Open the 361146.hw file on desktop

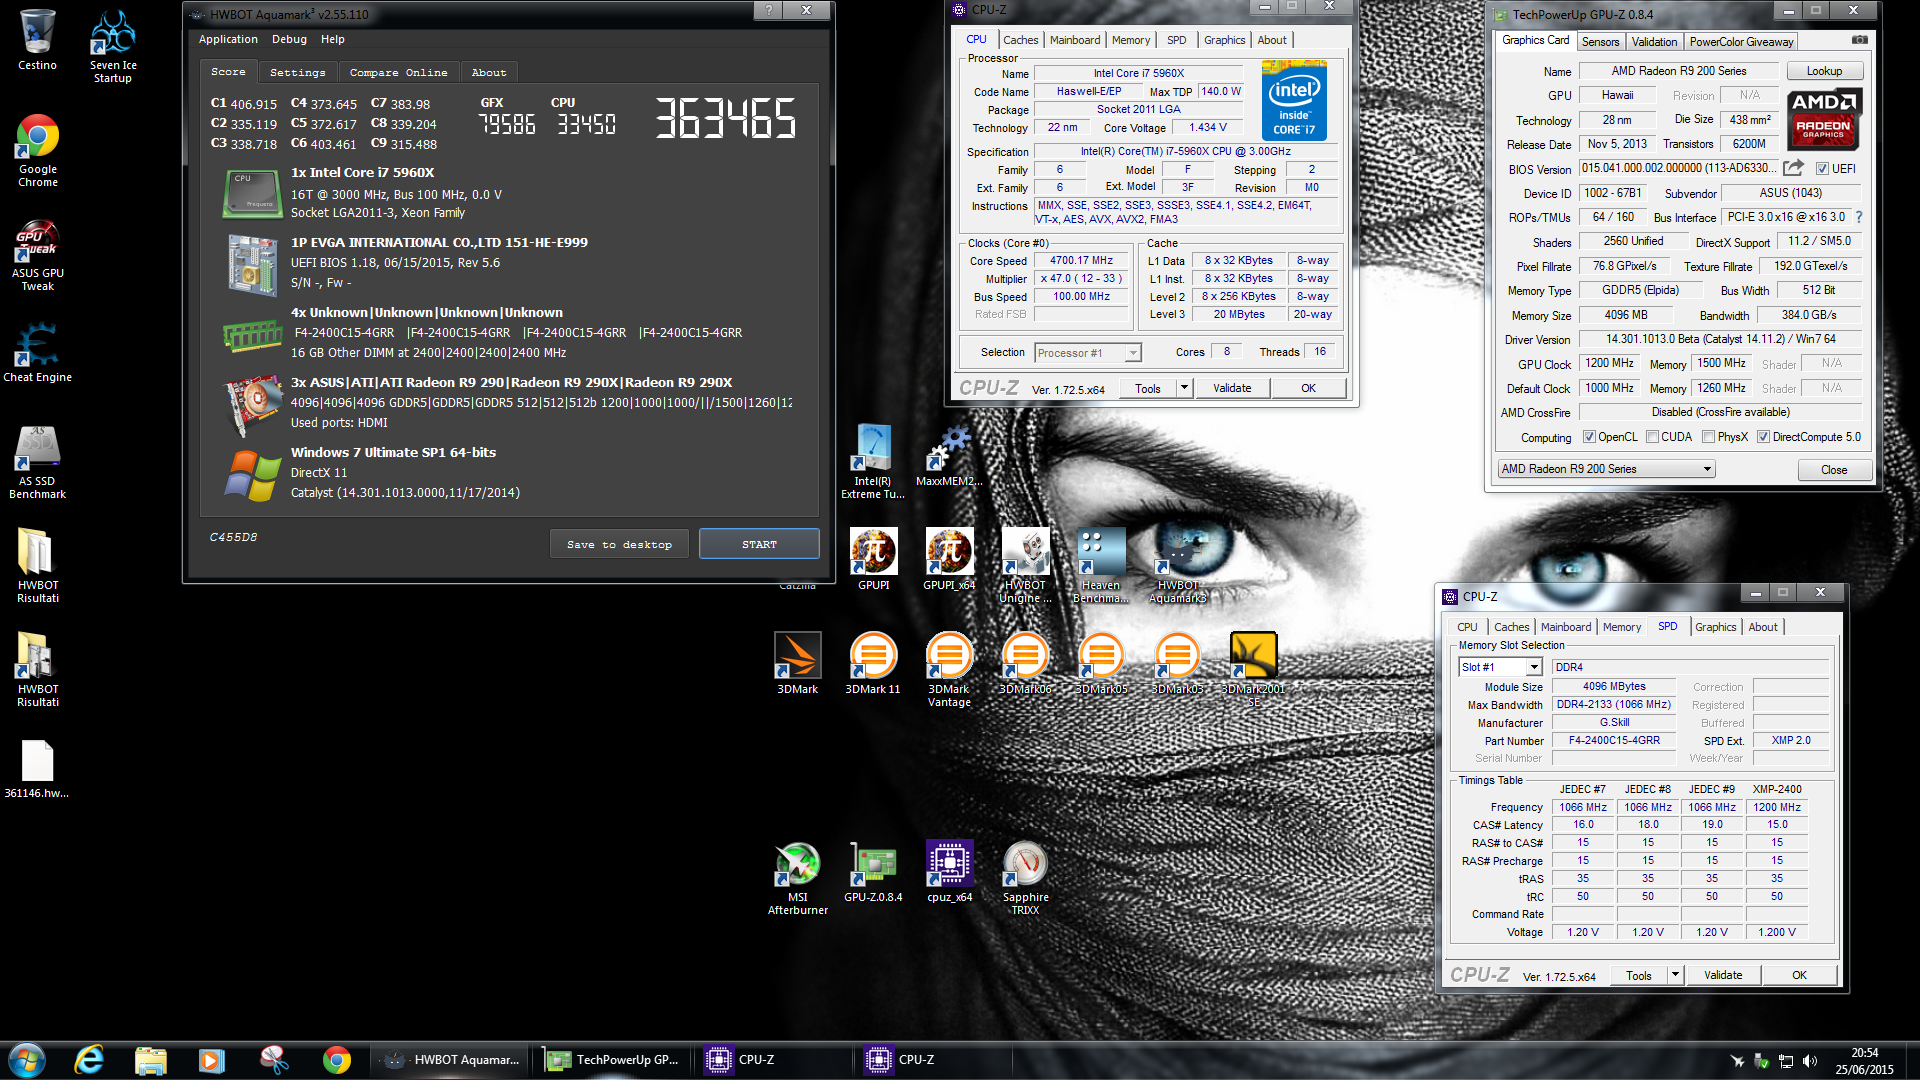37,768
